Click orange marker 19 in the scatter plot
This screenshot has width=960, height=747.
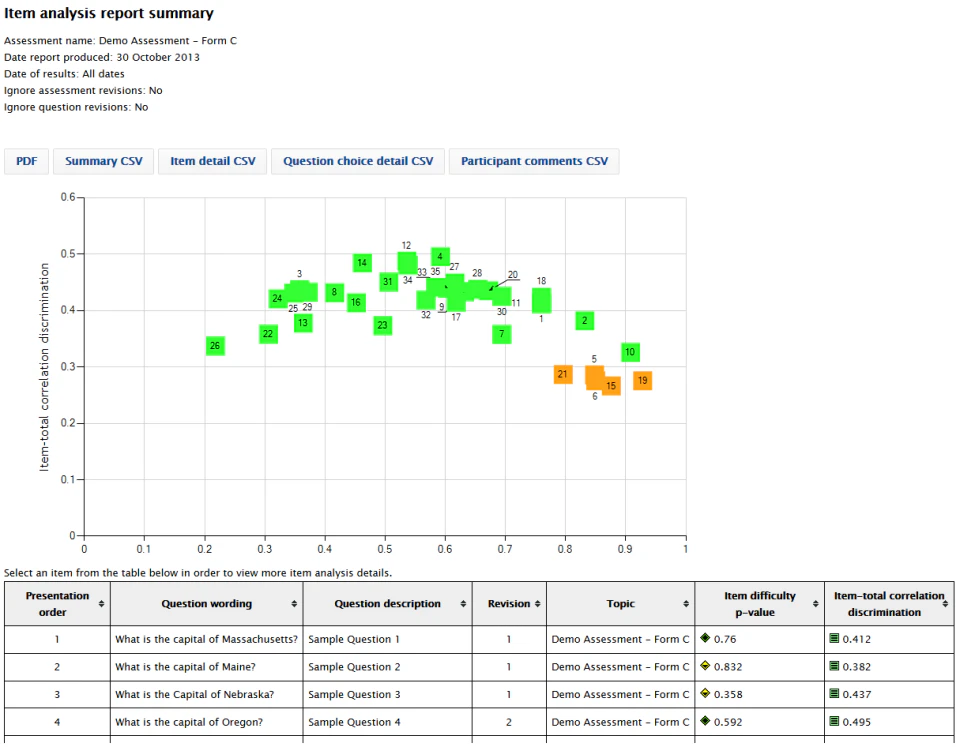tap(642, 381)
